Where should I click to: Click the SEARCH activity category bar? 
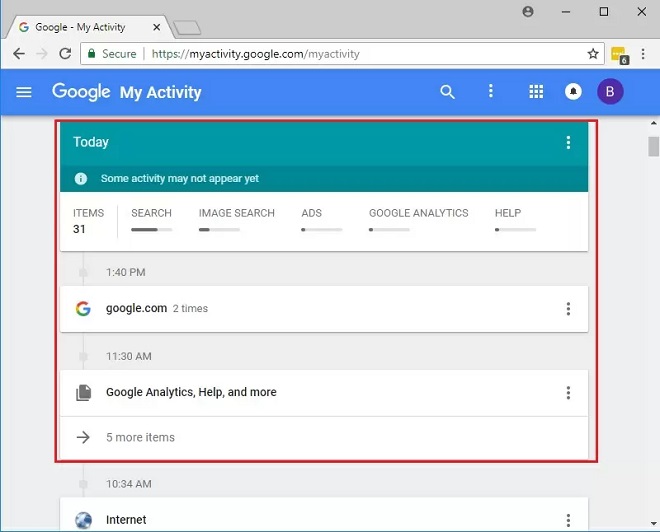point(151,220)
